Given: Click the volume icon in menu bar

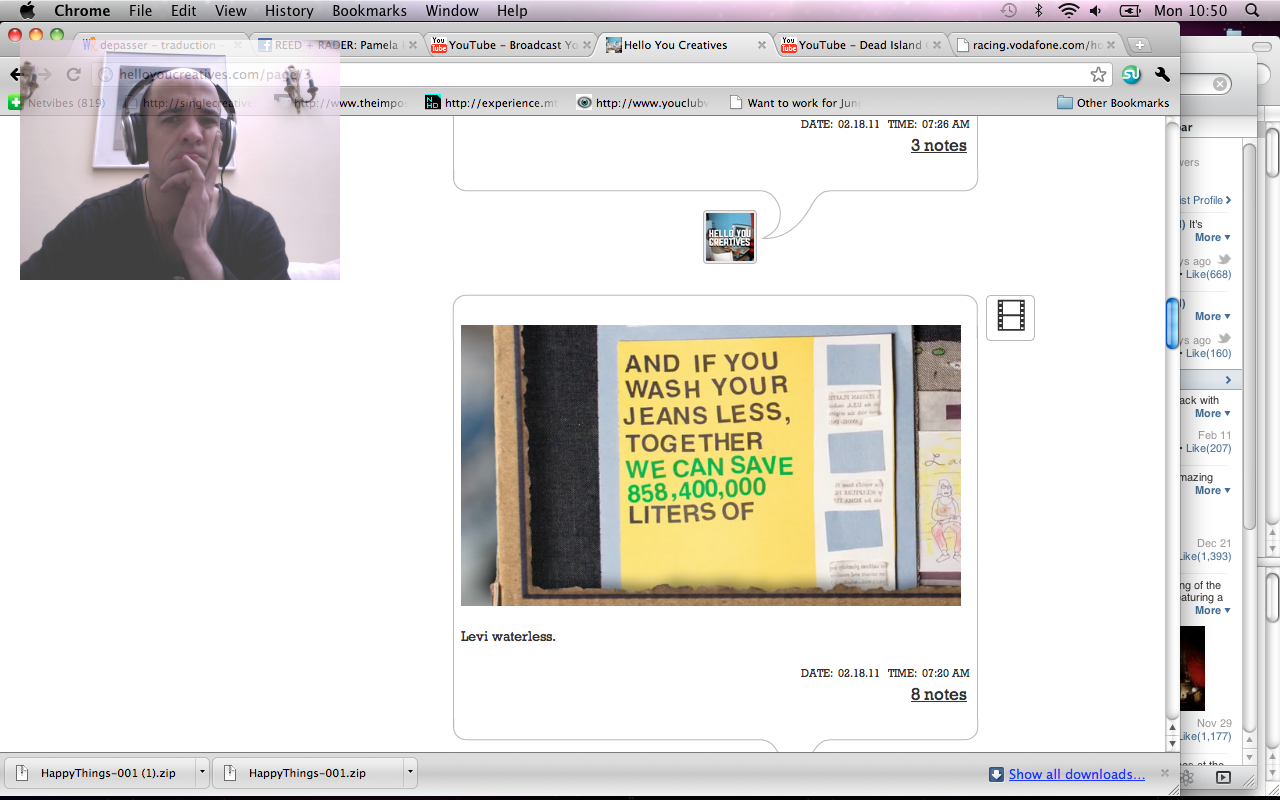Looking at the screenshot, I should coord(1096,11).
